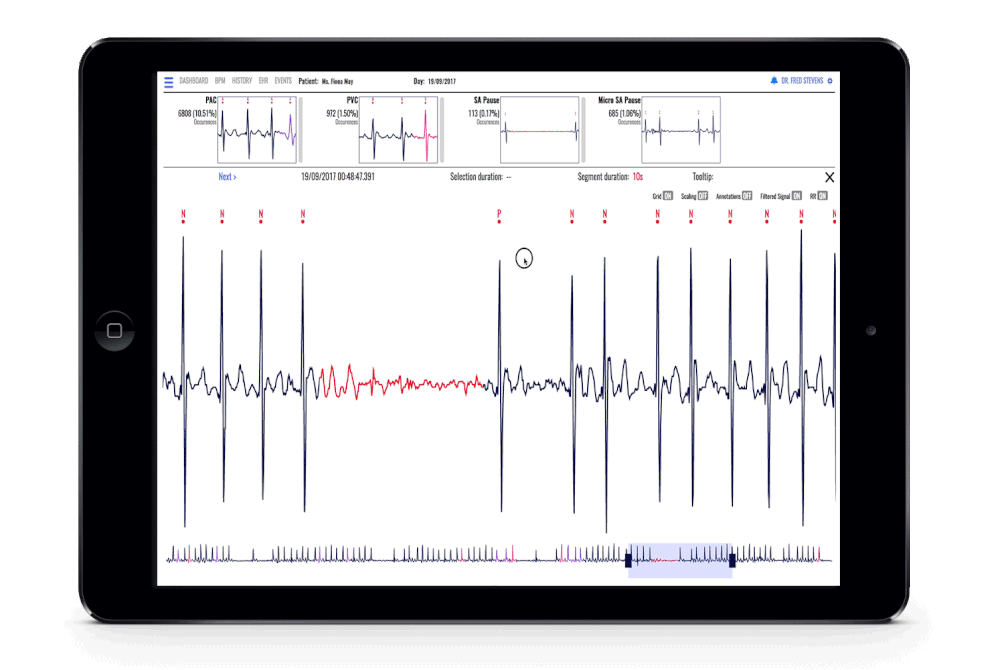Toggle the Grid setting off
The height and width of the screenshot is (670, 1000).
click(667, 196)
